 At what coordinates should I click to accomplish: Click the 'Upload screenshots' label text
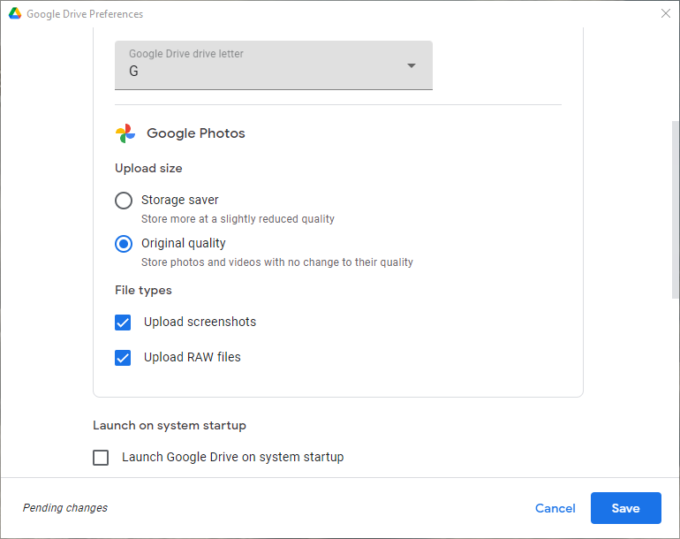(200, 322)
